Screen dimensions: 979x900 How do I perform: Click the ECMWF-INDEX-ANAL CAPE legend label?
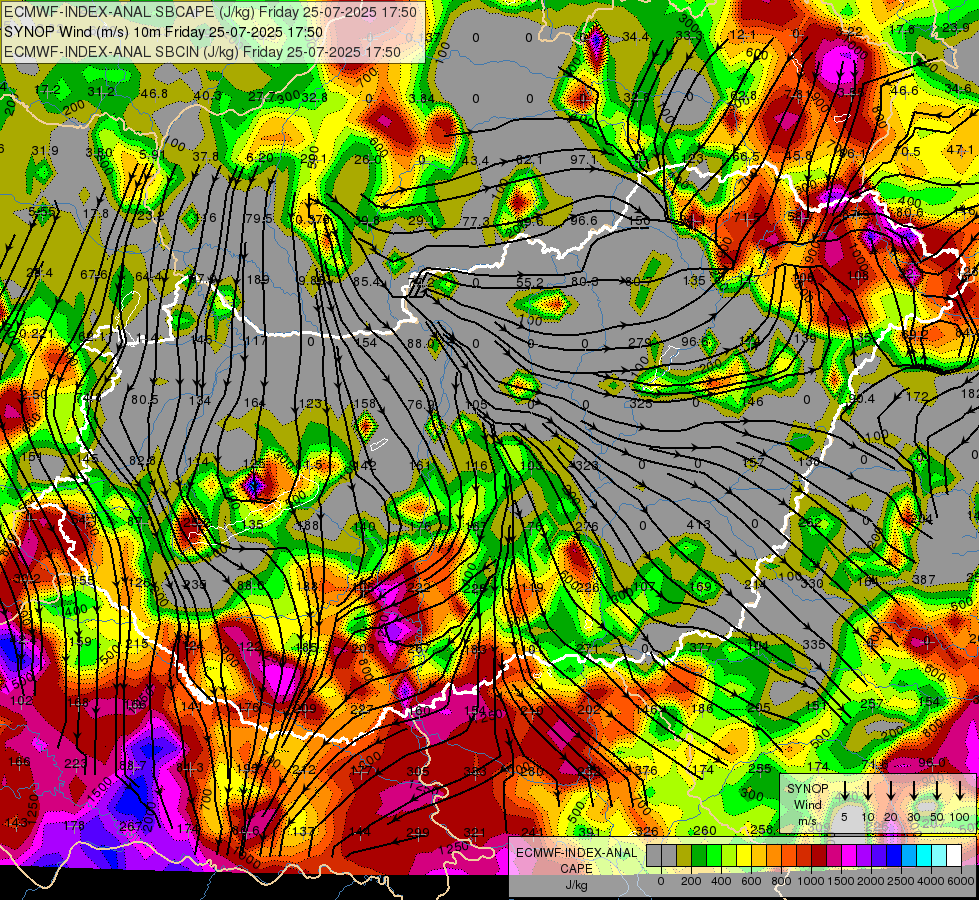click(x=576, y=861)
